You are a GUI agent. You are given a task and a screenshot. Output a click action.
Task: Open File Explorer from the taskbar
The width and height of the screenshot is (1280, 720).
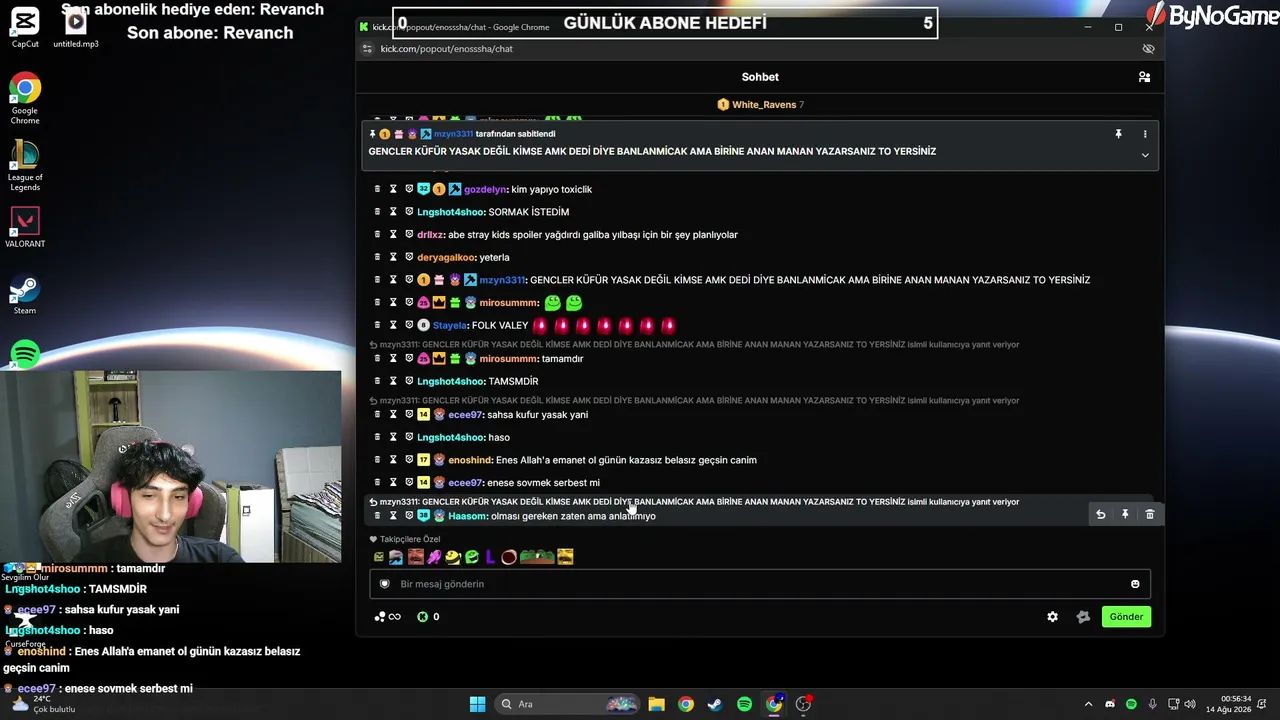pos(656,704)
